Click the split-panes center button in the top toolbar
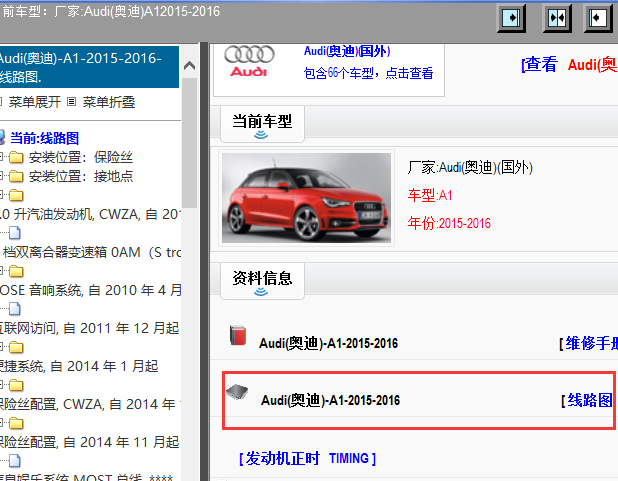Image resolution: width=618 pixels, height=481 pixels. (x=557, y=18)
